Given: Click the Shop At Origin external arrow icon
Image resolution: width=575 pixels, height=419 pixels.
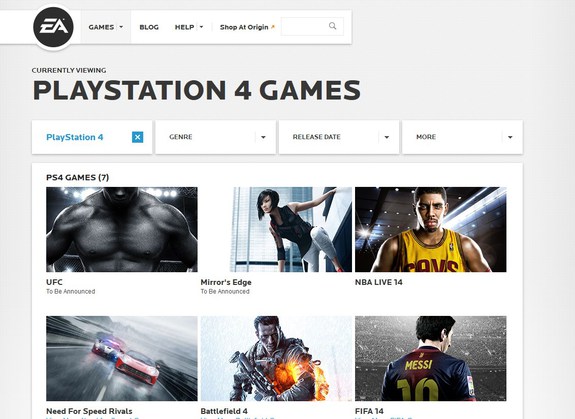Looking at the screenshot, I should pos(272,27).
